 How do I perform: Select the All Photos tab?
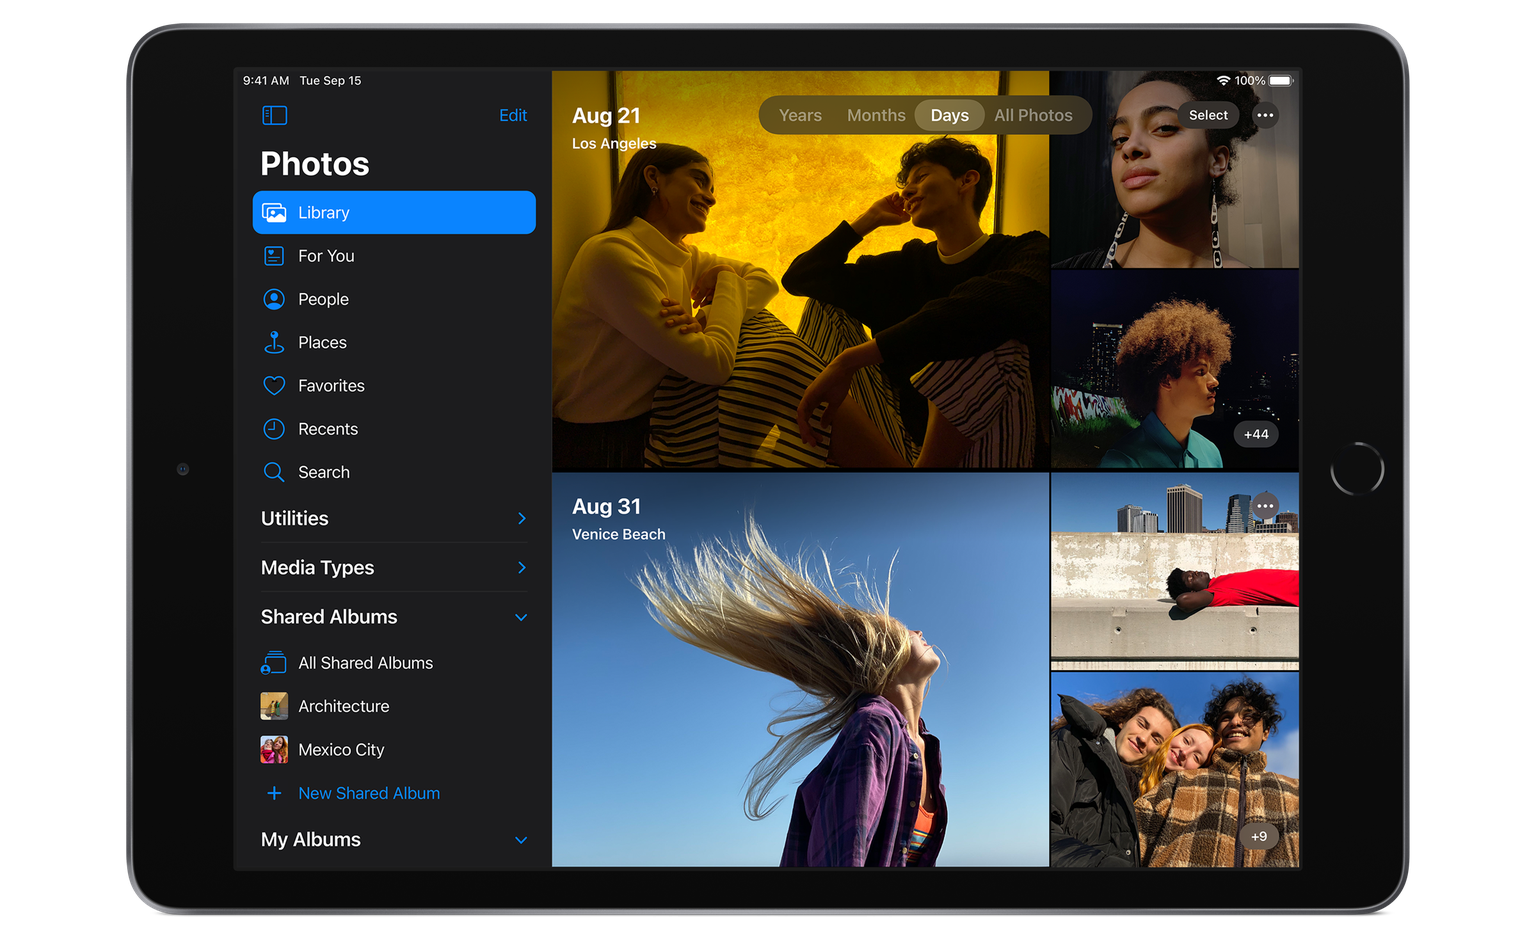tap(1033, 115)
